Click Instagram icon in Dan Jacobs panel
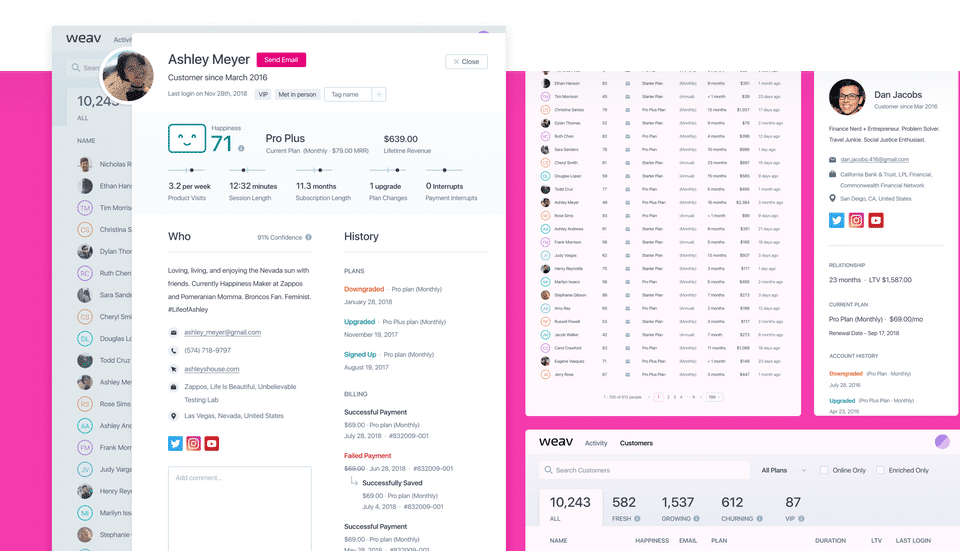This screenshot has width=960, height=551. coord(856,220)
